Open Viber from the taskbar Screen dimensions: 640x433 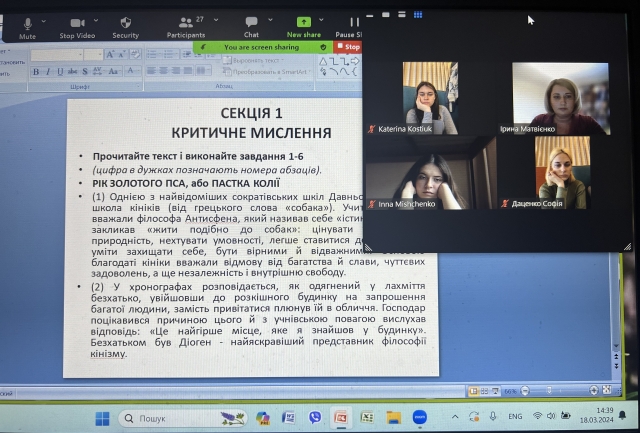click(x=315, y=417)
